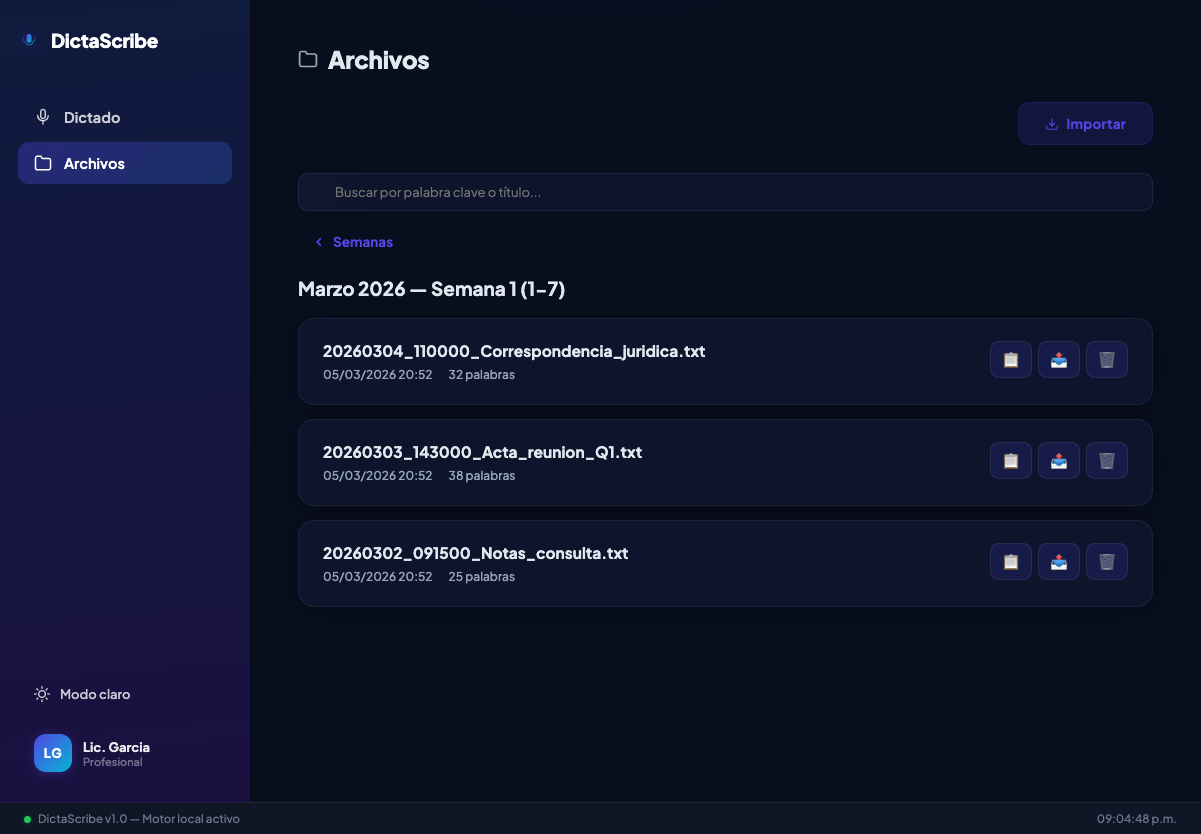Export the Acta_reunion_Q1 file
The image size is (1201, 834).
1058,460
